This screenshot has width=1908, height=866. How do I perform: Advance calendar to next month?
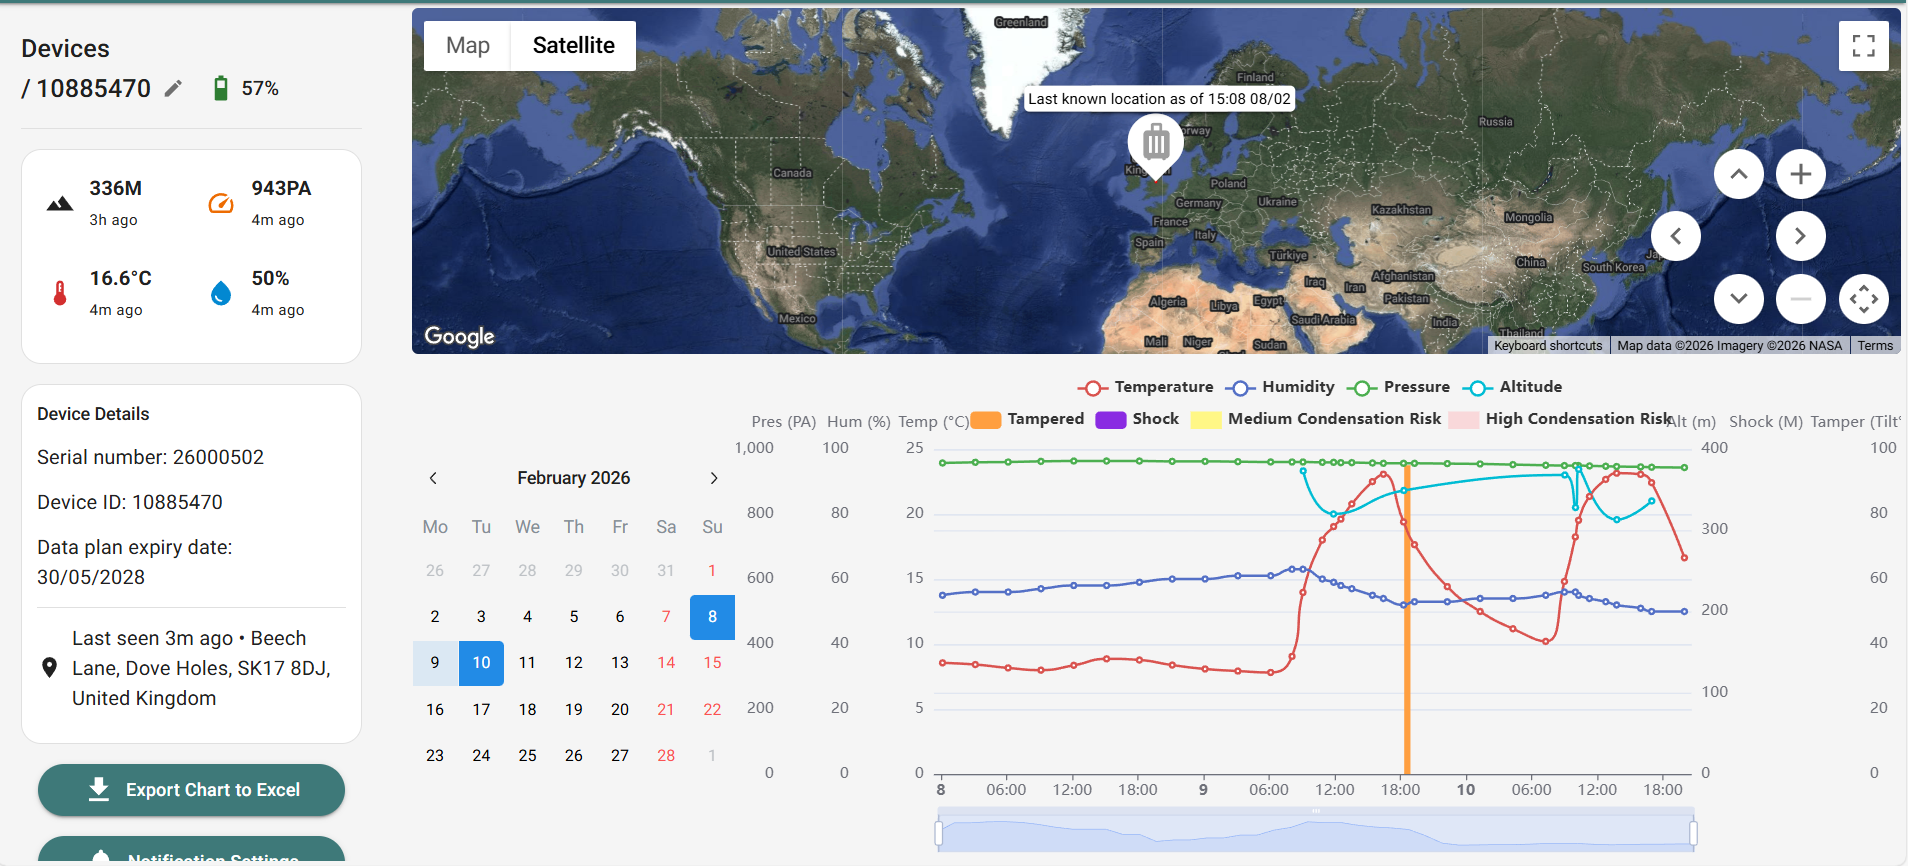tap(713, 478)
